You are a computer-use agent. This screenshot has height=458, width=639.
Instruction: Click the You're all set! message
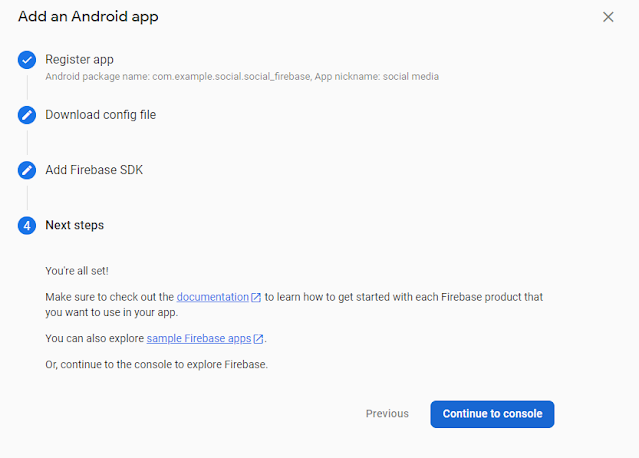tap(77, 271)
